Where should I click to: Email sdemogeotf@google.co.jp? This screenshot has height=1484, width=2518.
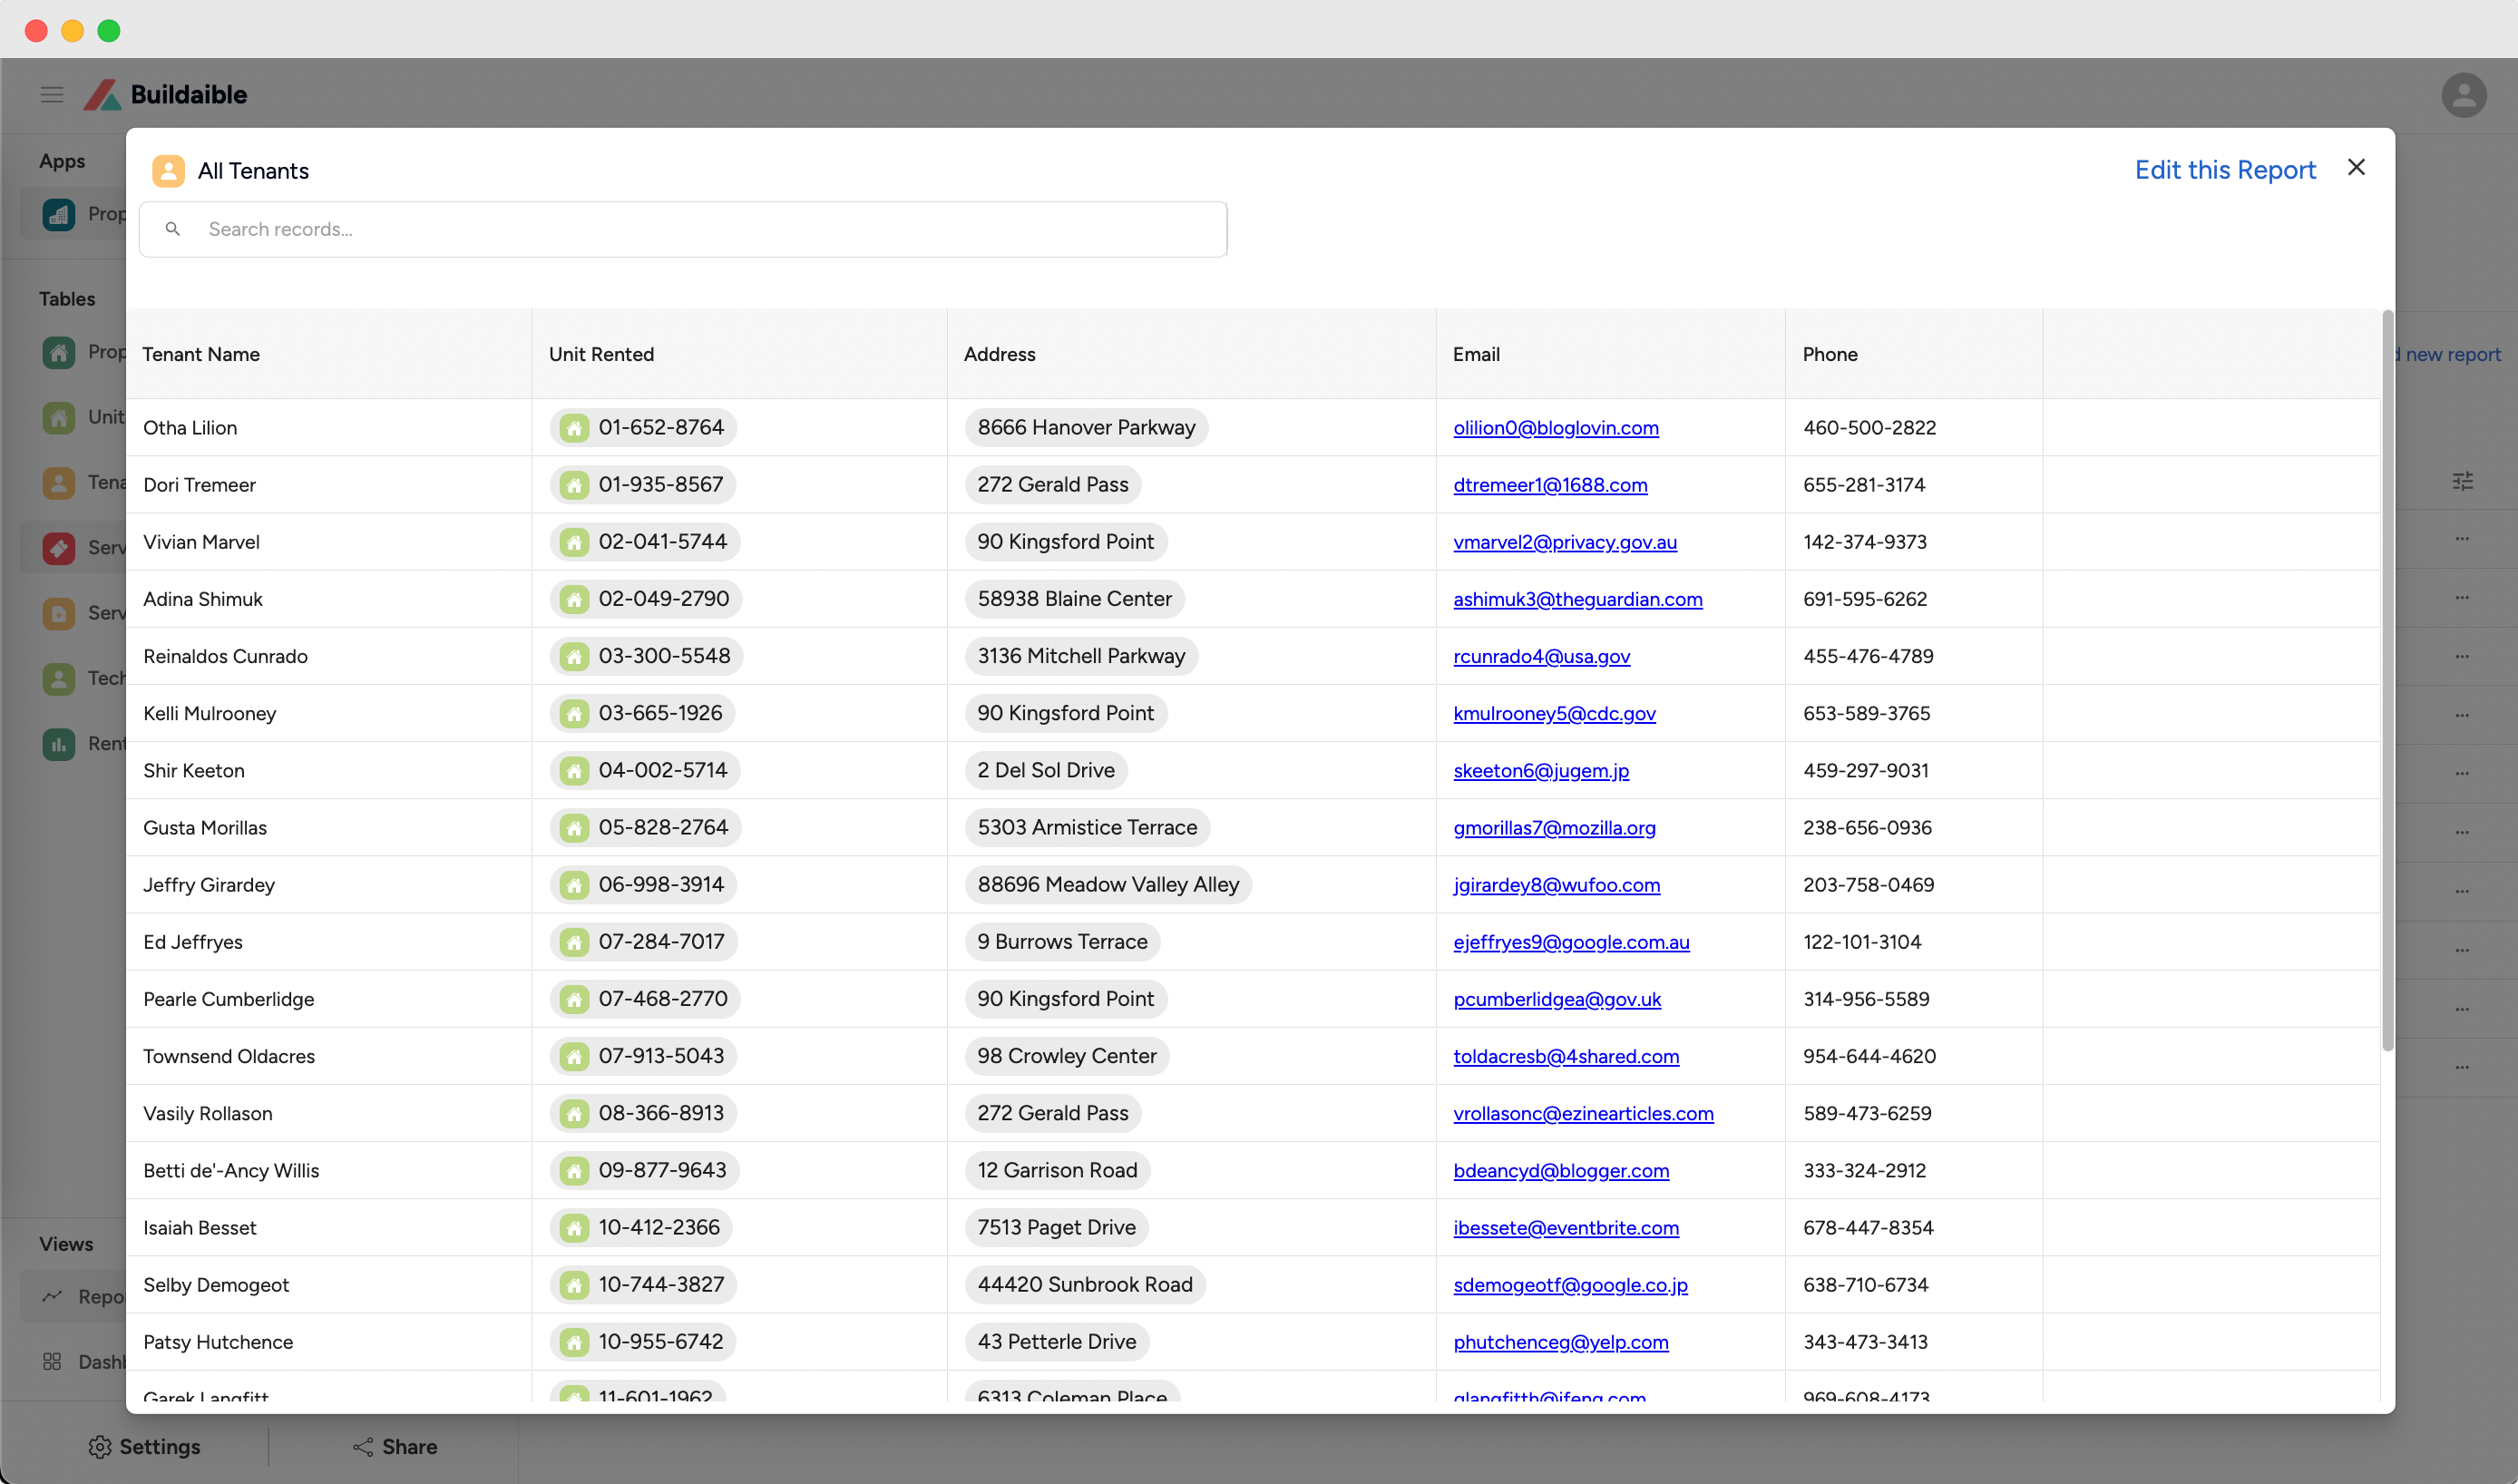tap(1570, 1284)
